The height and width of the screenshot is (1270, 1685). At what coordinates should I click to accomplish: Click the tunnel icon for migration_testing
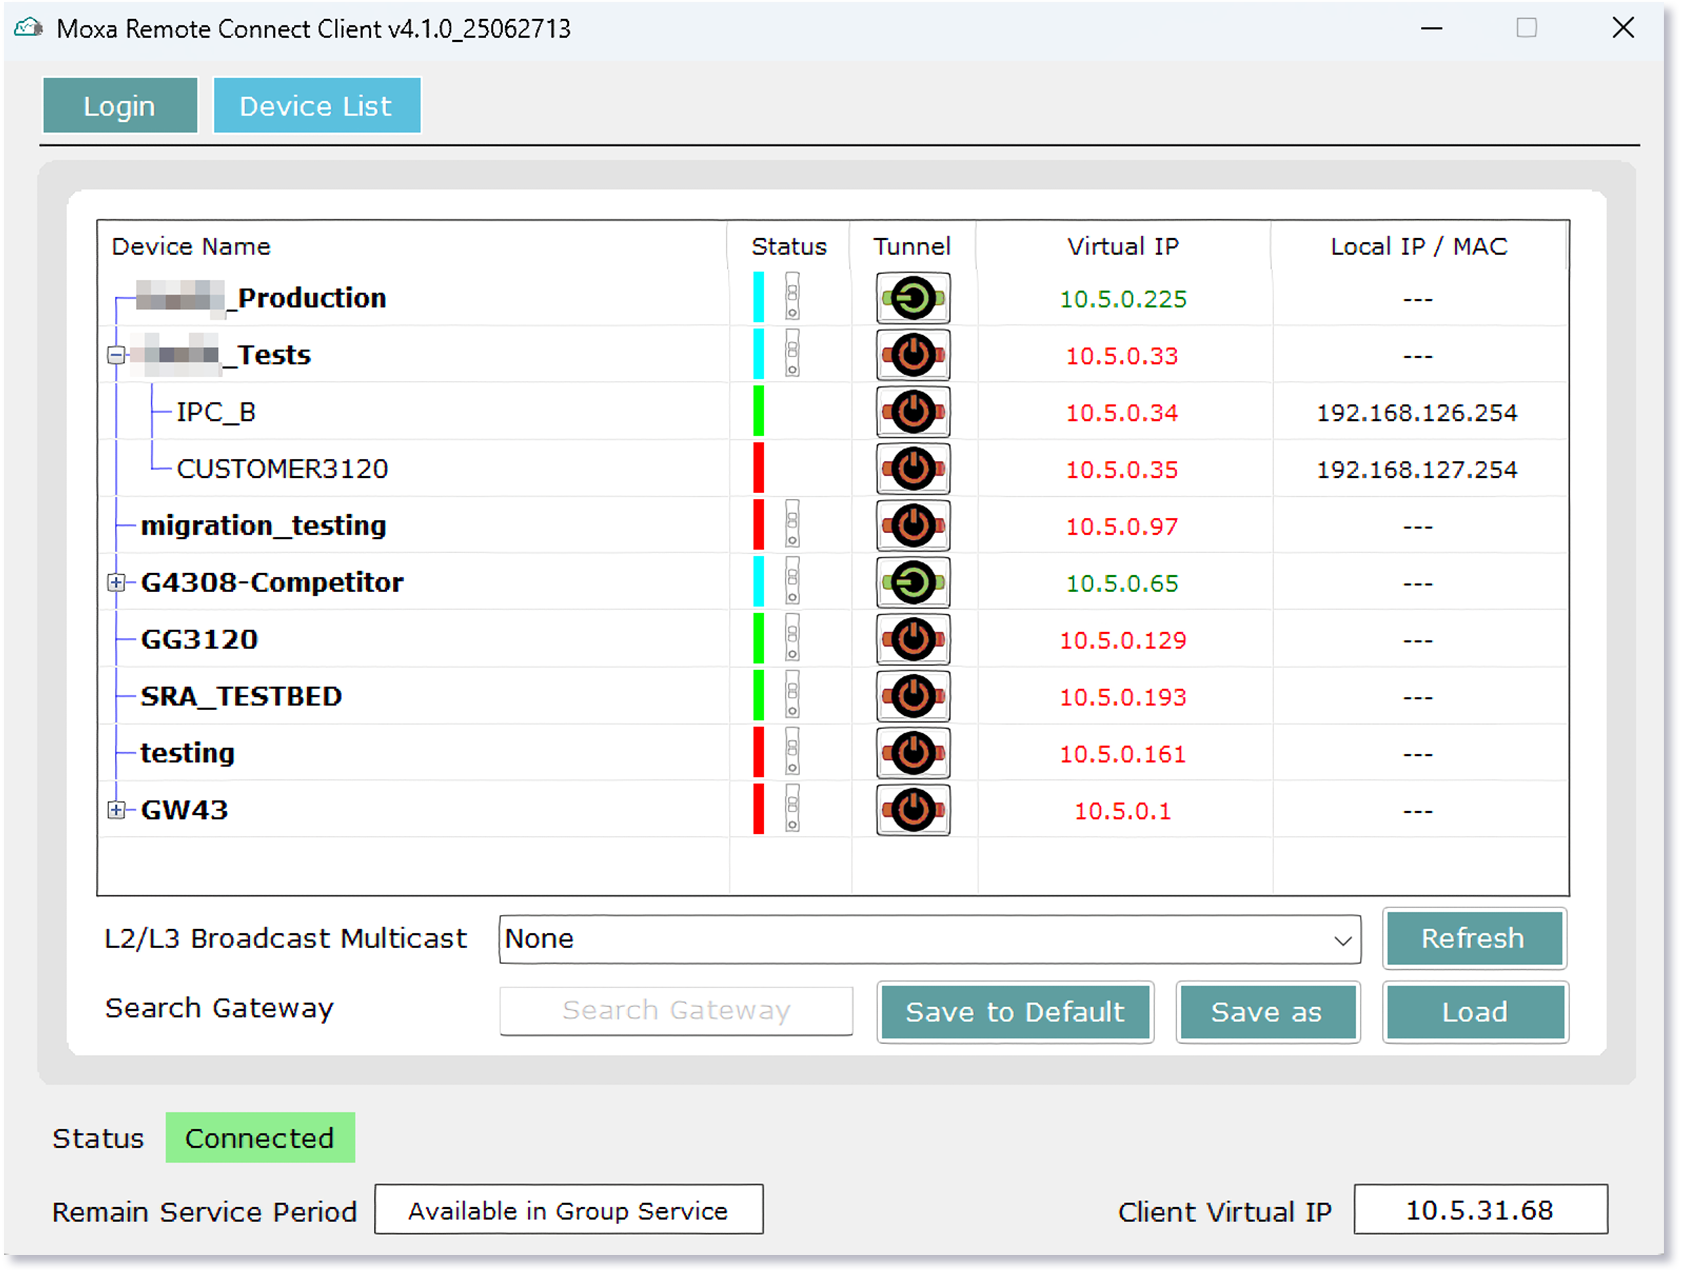click(x=912, y=526)
